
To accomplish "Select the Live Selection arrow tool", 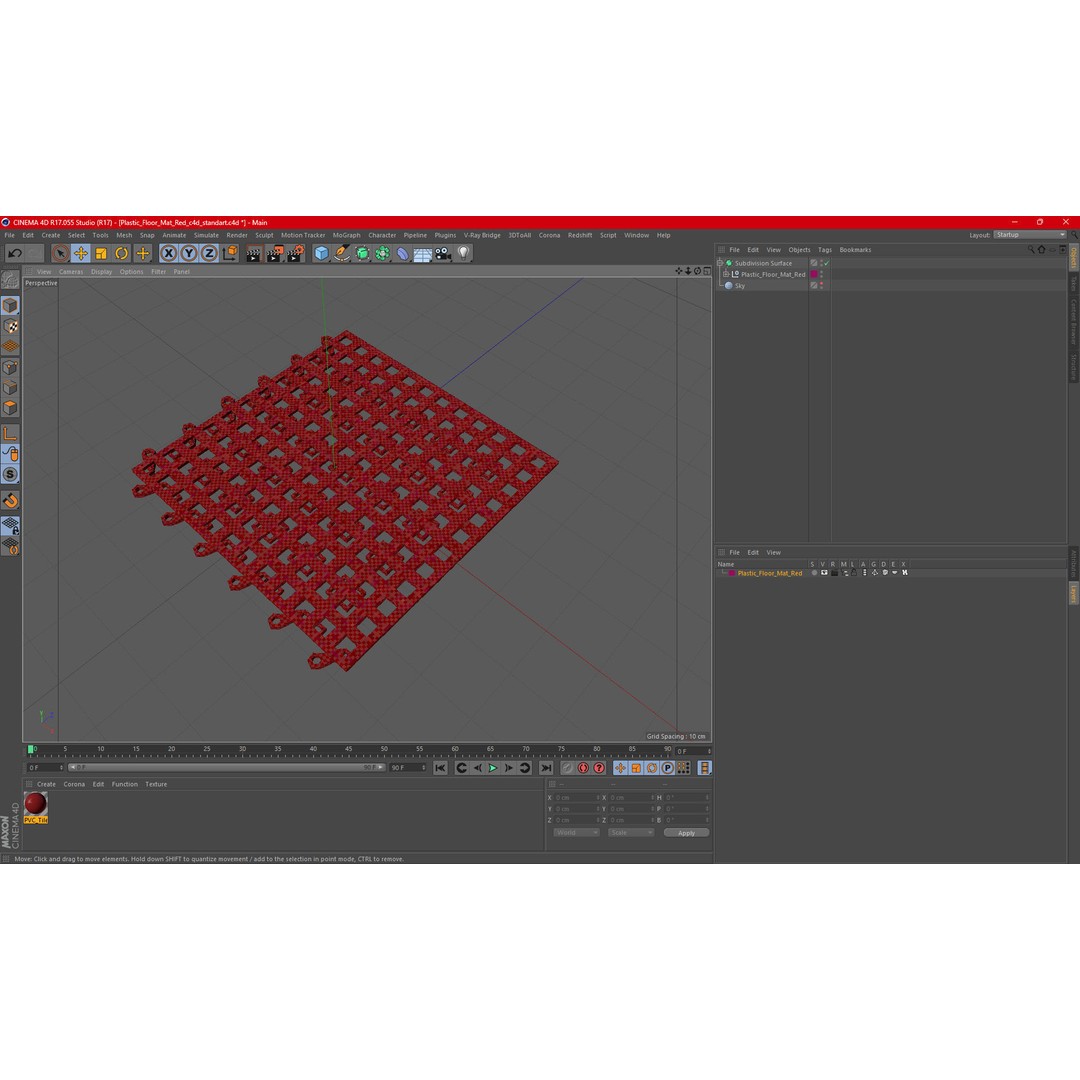I will (60, 253).
